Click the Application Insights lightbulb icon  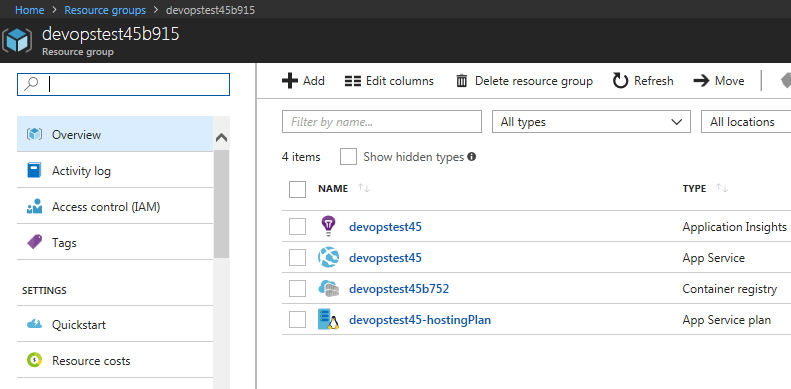click(328, 226)
